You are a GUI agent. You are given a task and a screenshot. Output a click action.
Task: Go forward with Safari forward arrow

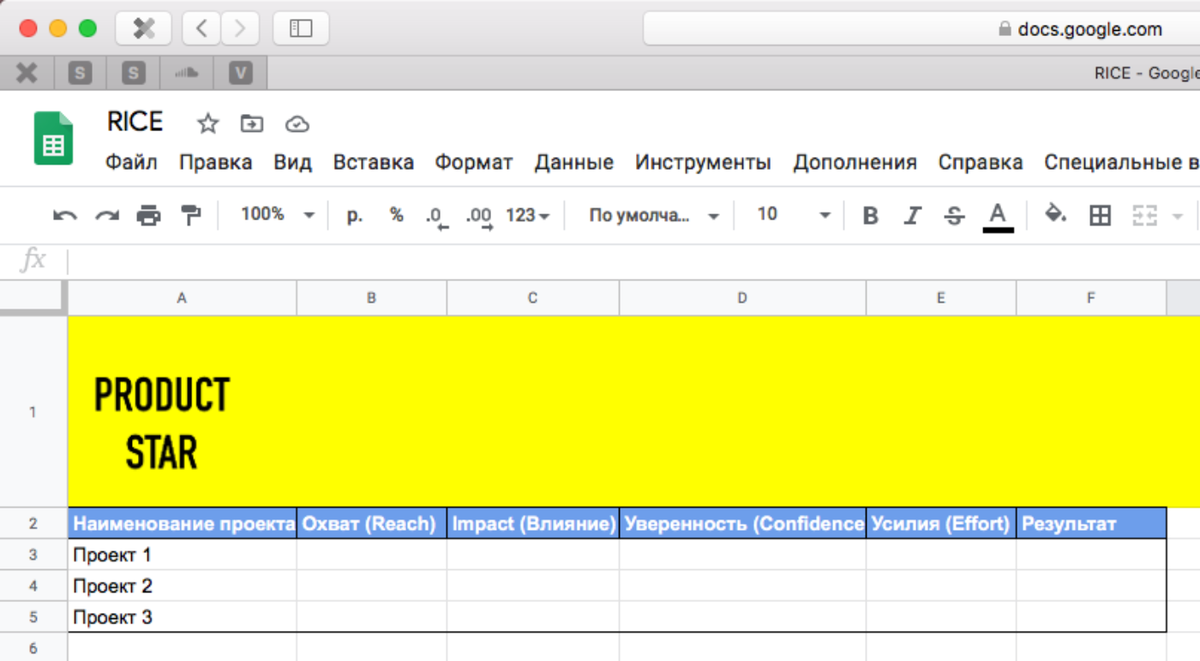[239, 29]
